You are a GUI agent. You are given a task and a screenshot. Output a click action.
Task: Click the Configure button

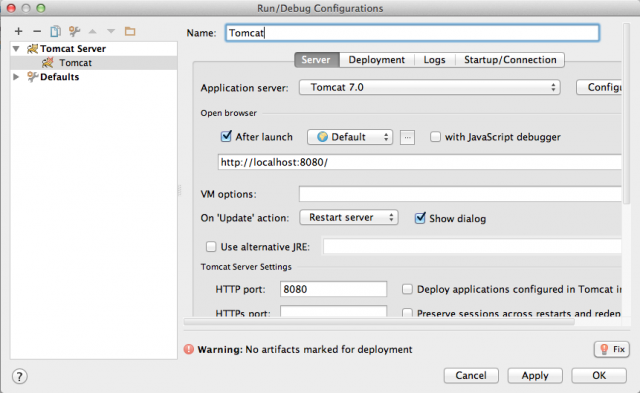[599, 87]
